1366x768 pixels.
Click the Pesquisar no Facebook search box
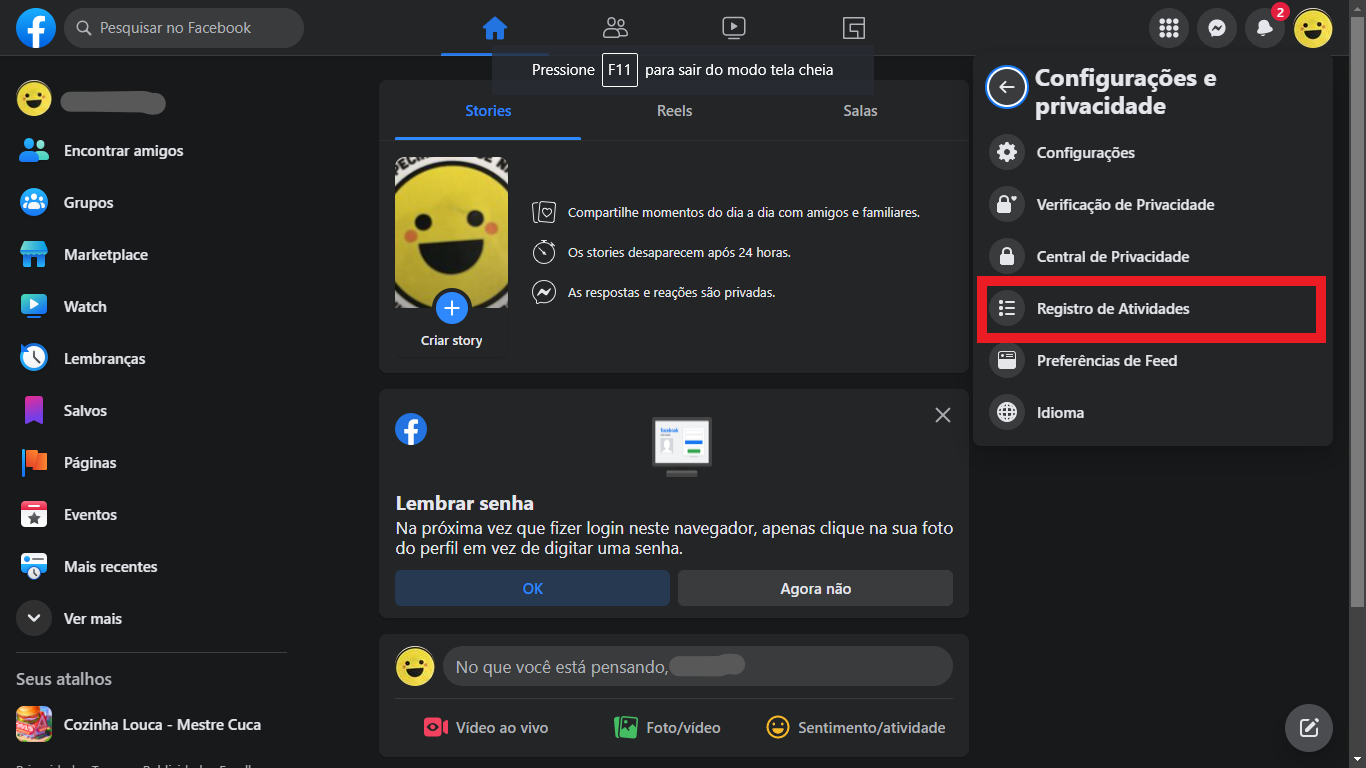pyautogui.click(x=184, y=28)
